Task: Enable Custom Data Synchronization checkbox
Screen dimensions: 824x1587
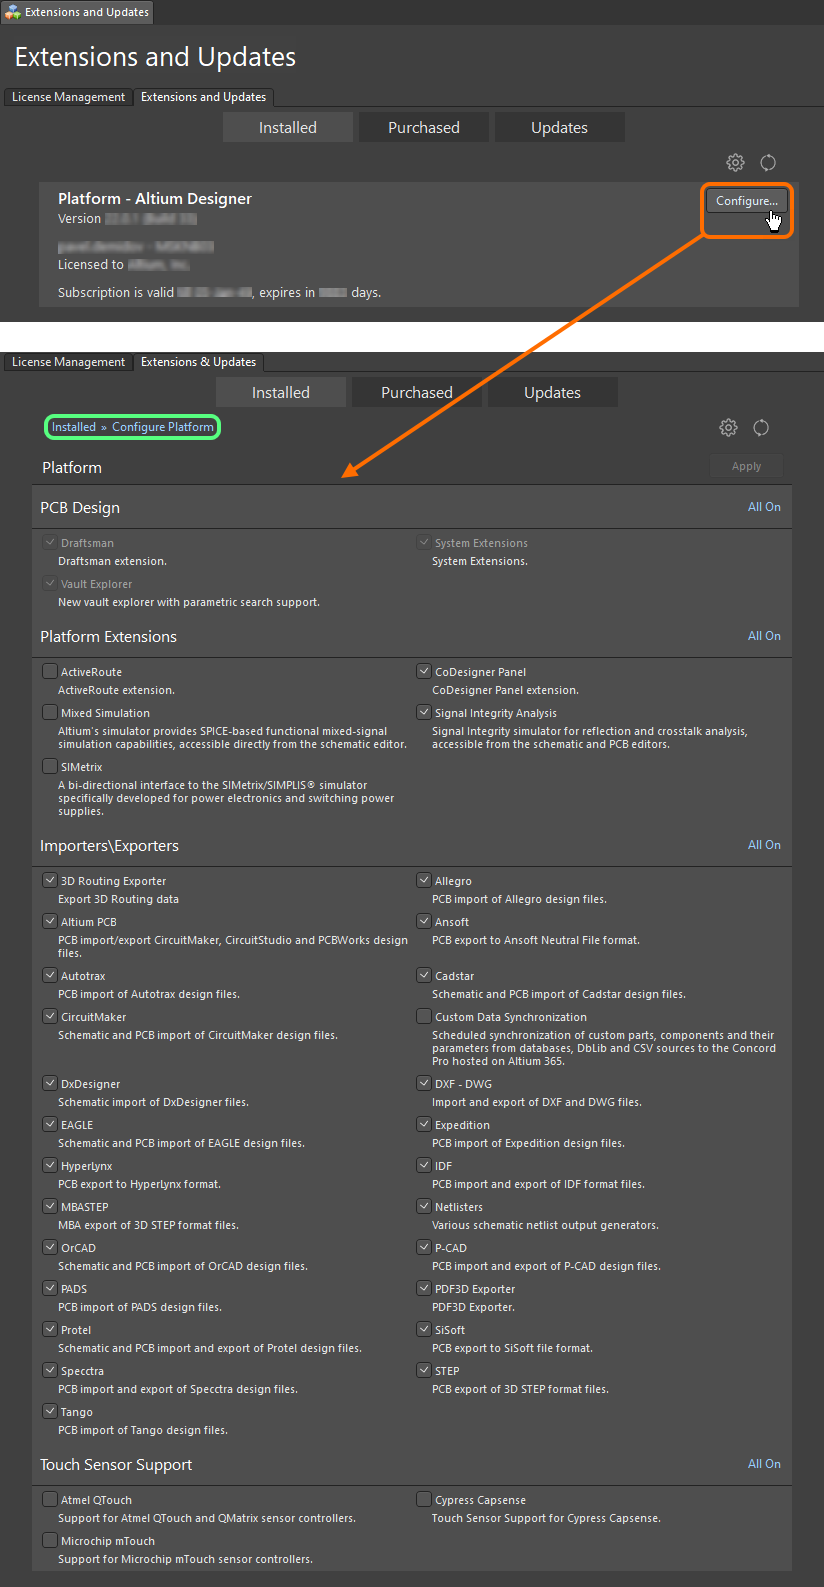Action: [424, 1016]
